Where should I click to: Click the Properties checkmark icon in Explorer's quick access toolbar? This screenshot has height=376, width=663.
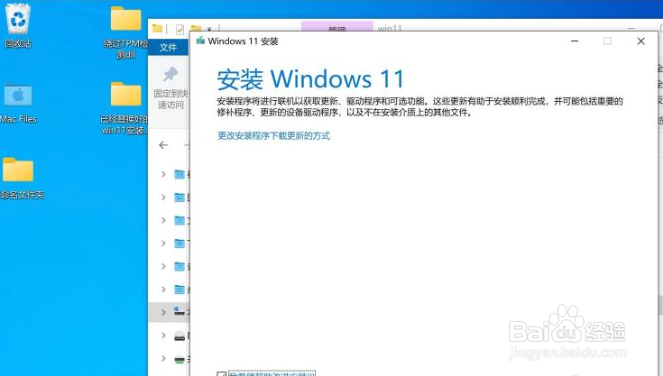[180, 29]
